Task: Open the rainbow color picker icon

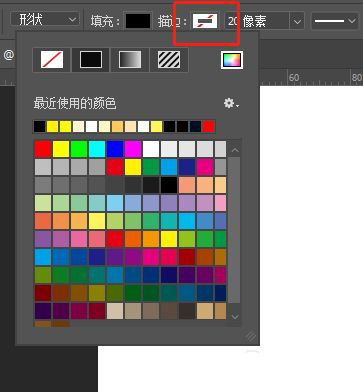Action: [232, 60]
